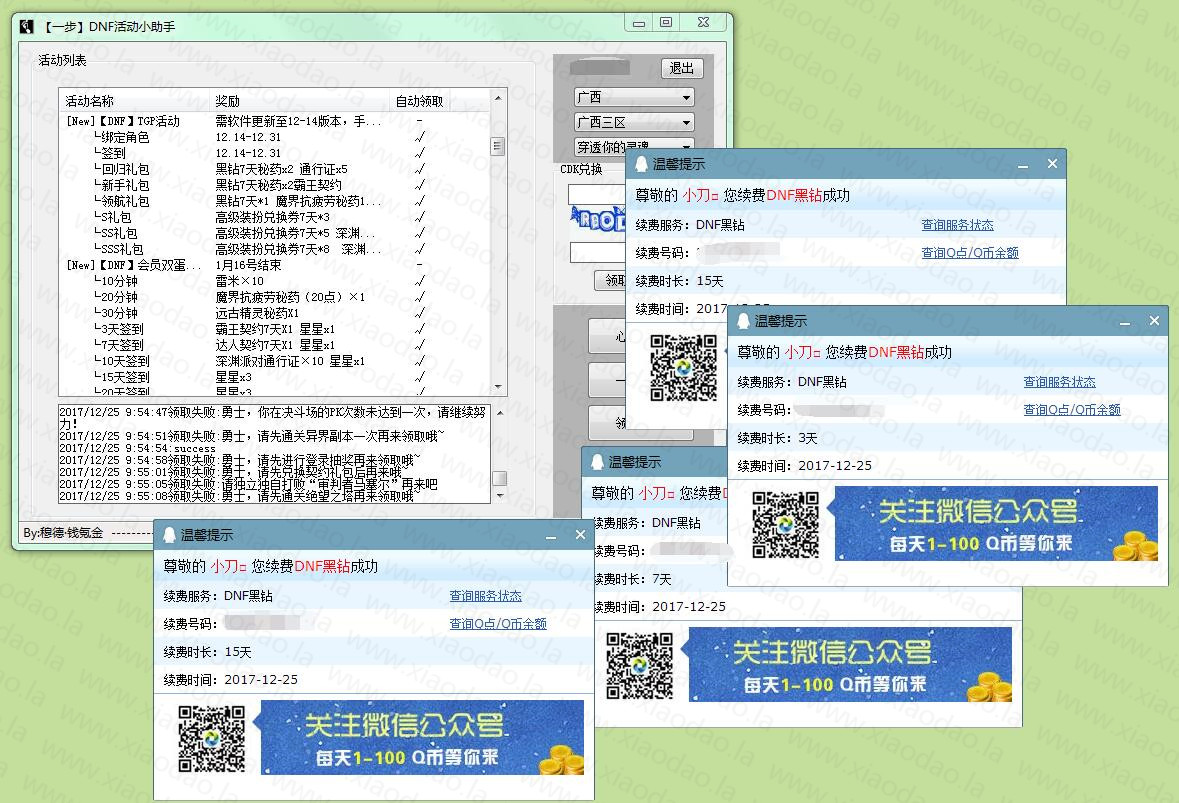Toggle auto-claim checkmark for 30分钟

click(420, 313)
